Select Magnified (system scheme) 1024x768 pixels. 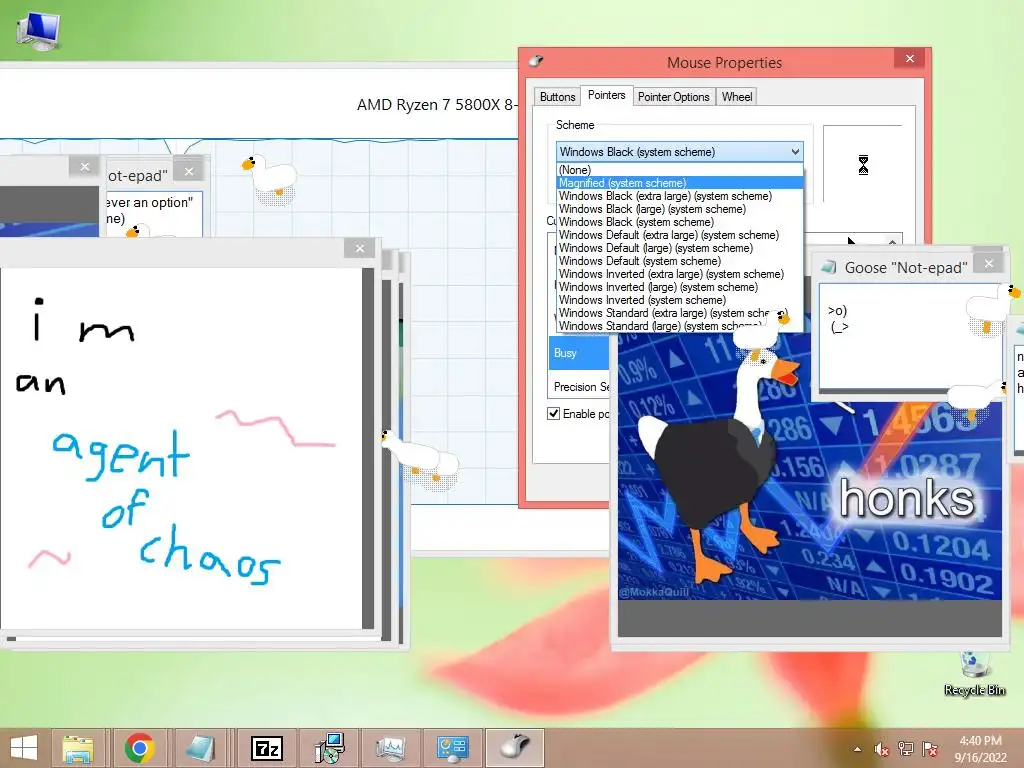coord(679,183)
